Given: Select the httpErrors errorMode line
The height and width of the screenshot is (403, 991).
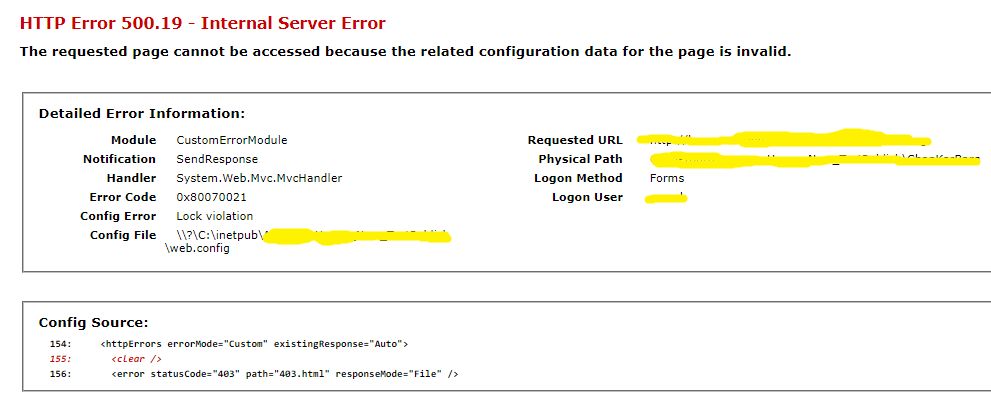Looking at the screenshot, I should coord(255,344).
